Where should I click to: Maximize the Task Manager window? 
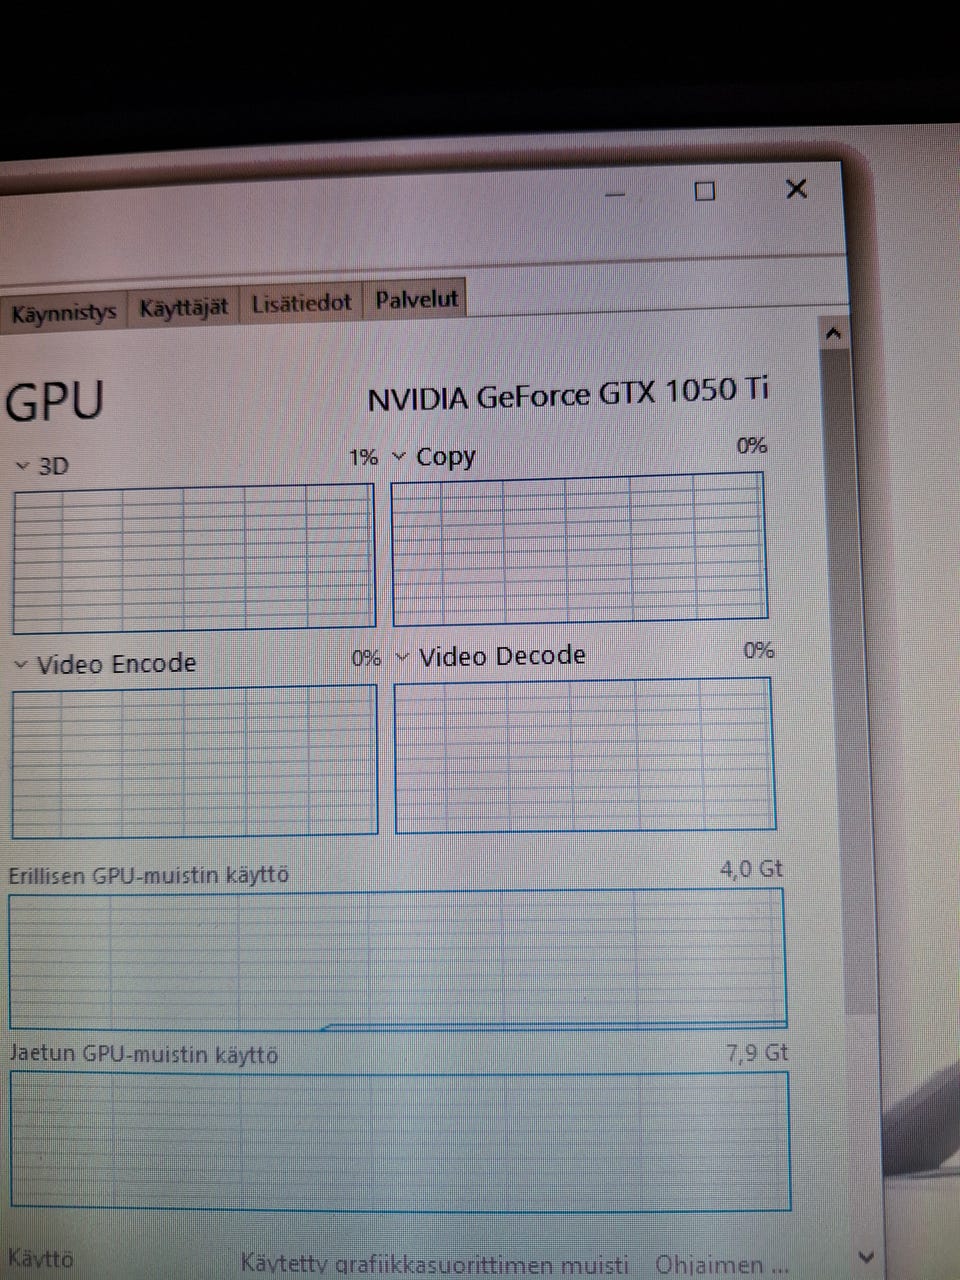tap(705, 191)
